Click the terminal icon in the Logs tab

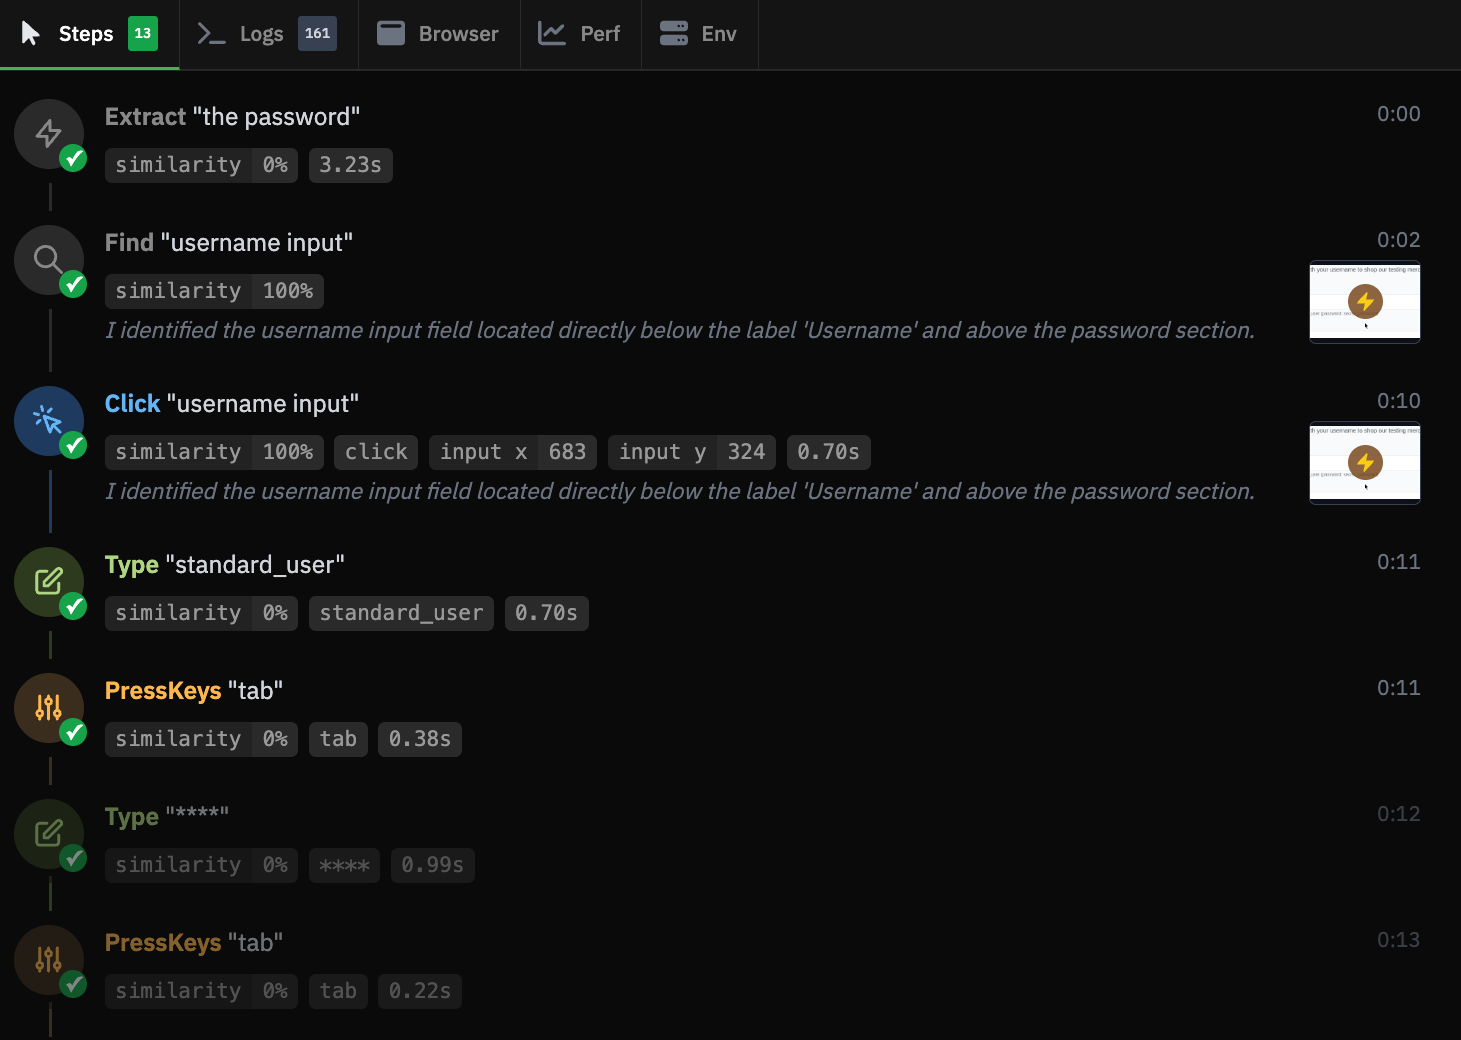pos(211,33)
